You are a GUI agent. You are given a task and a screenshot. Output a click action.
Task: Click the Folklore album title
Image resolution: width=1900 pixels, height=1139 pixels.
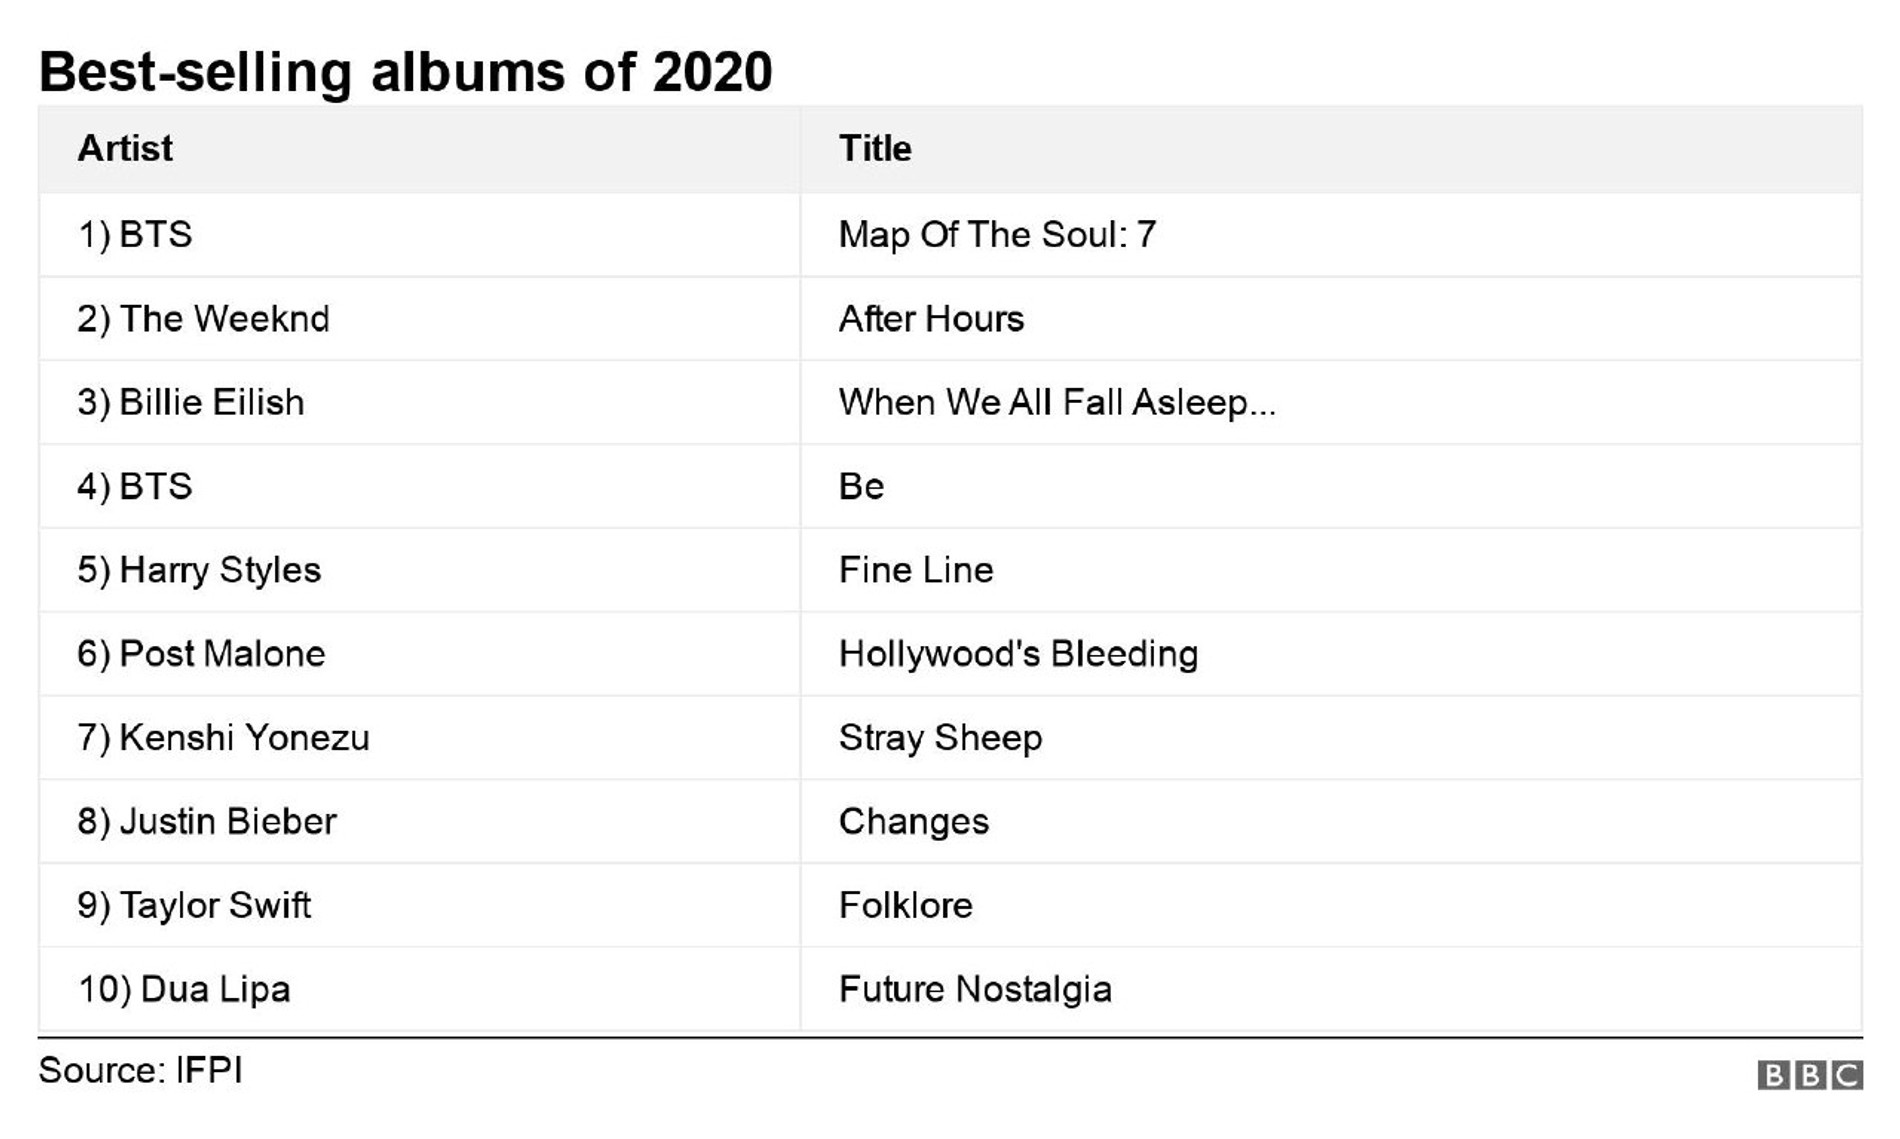[x=905, y=906]
